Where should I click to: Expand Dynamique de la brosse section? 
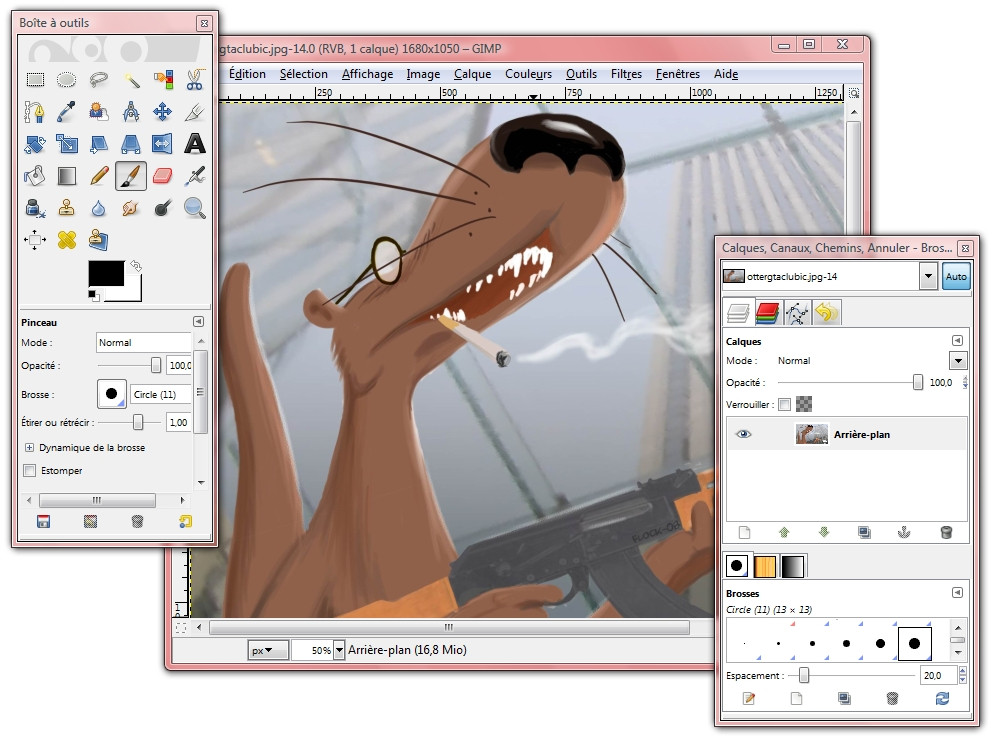[29, 448]
